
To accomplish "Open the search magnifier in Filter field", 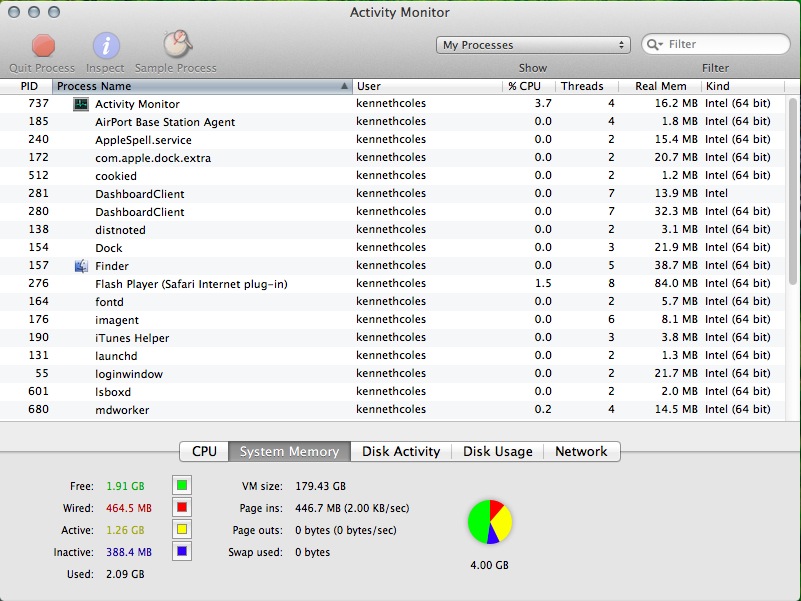I will [x=654, y=44].
